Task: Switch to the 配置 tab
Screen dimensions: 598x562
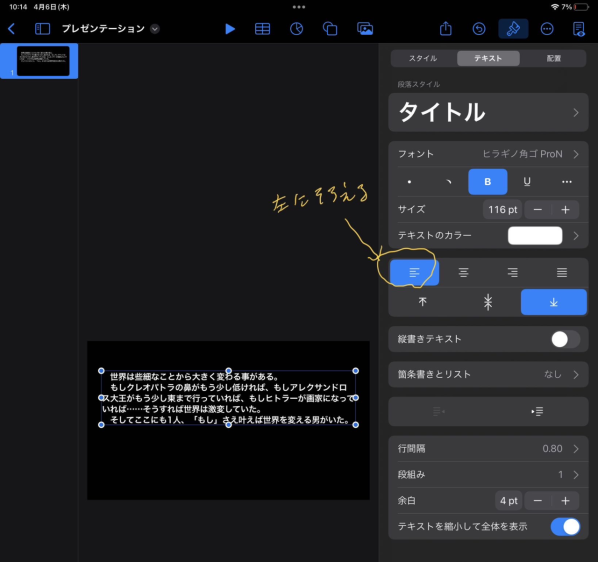Action: tap(553, 58)
